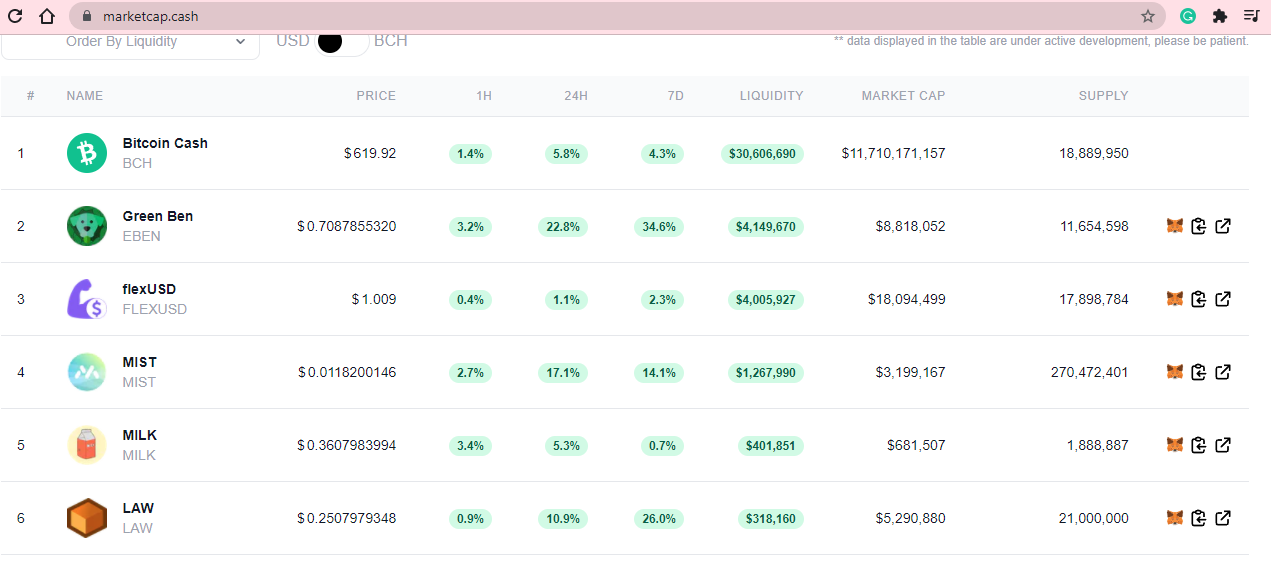
Task: Open the Green Ben token name link
Action: [x=158, y=216]
